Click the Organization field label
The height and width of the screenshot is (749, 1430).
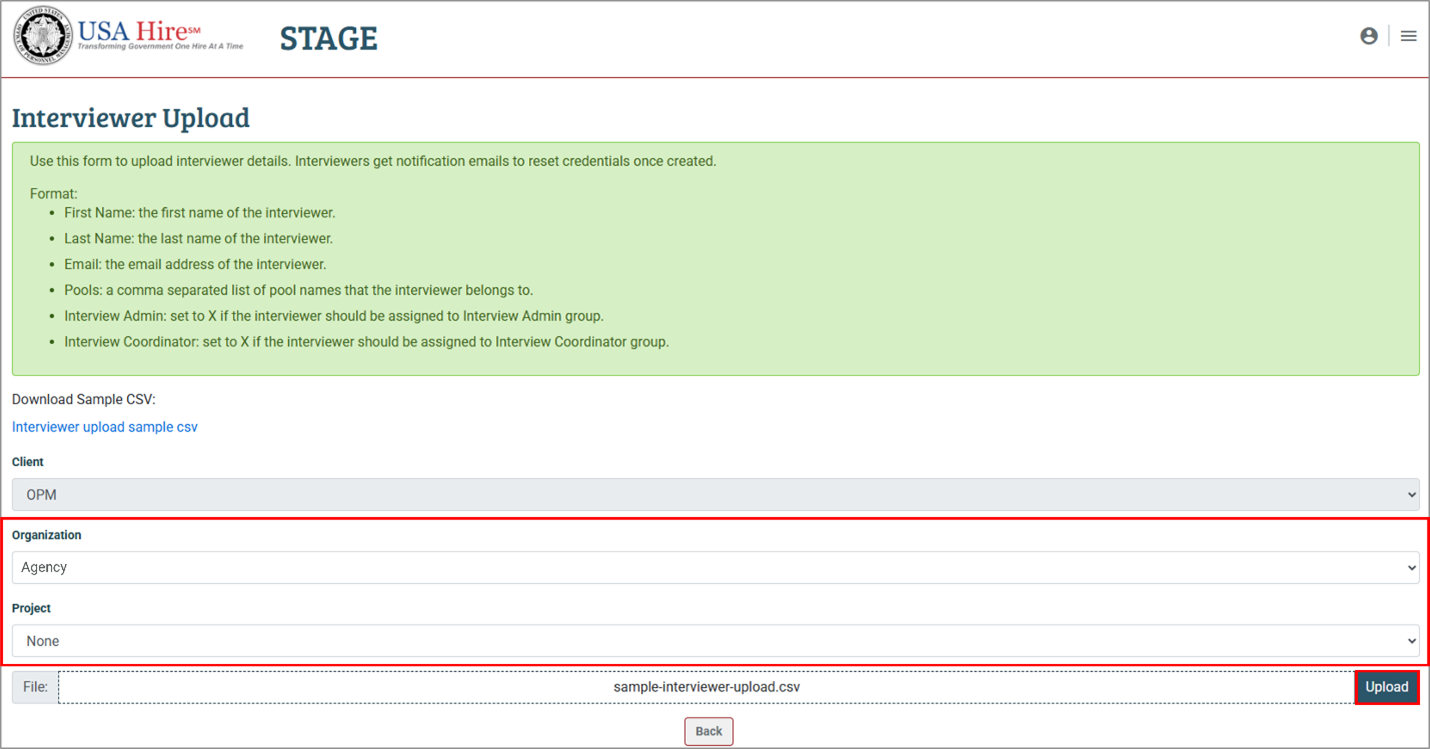(x=47, y=535)
